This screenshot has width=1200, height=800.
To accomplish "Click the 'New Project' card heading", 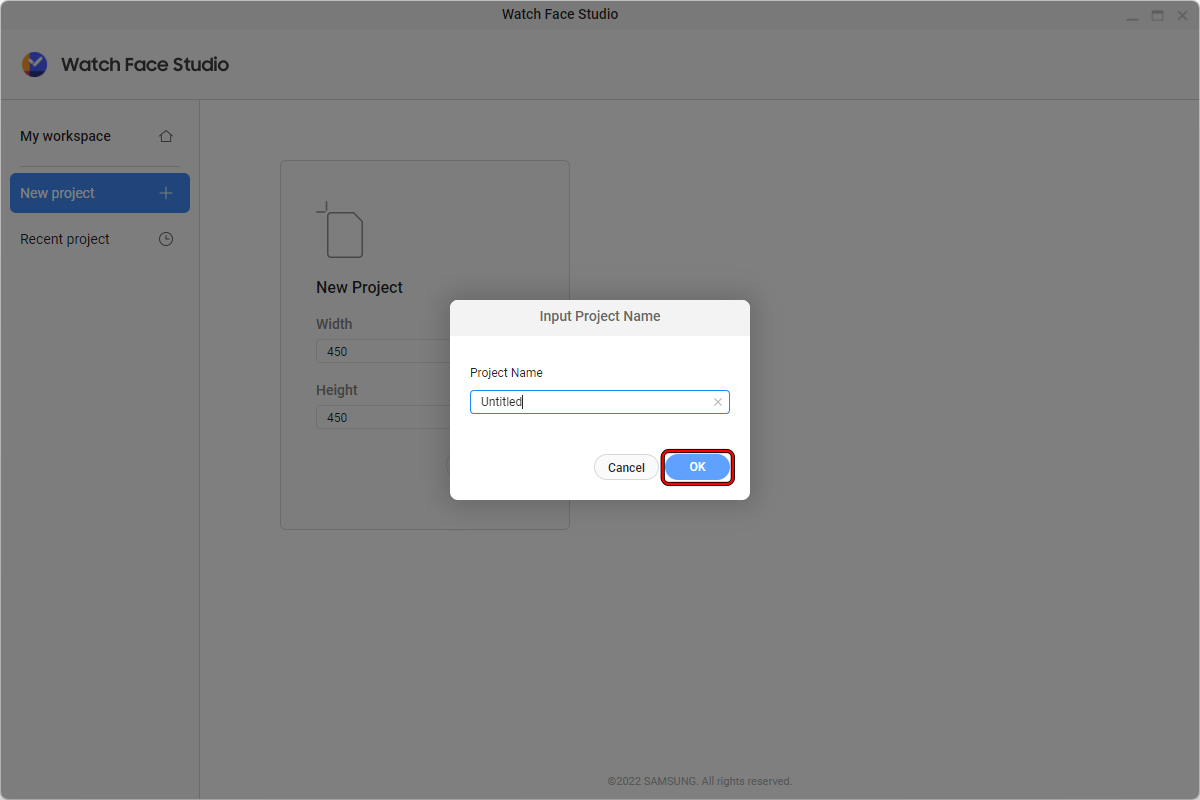I will [359, 287].
